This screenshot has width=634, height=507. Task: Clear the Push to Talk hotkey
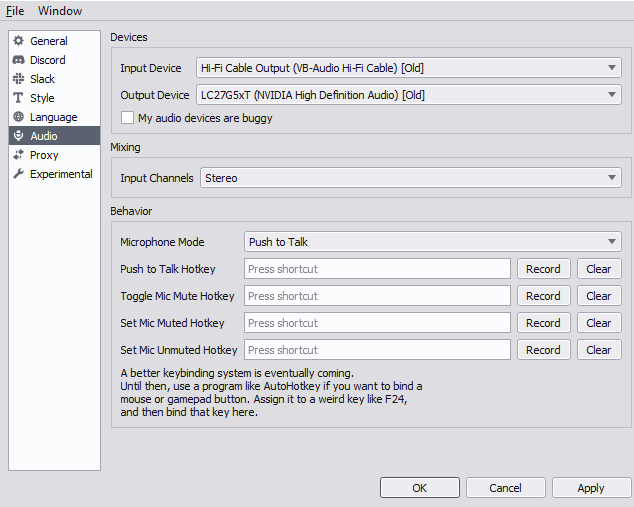coord(599,269)
